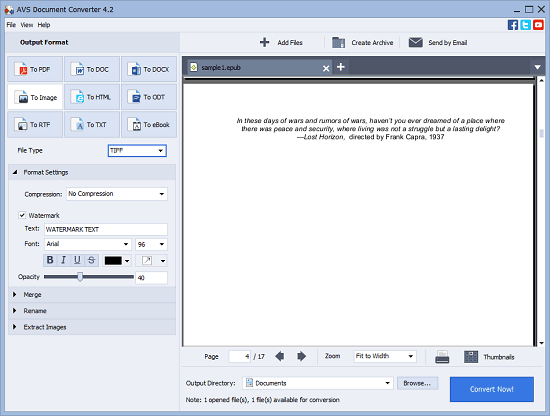Screen dimensions: 550x416
Task: Click the Convert Now! button
Action: [x=492, y=389]
